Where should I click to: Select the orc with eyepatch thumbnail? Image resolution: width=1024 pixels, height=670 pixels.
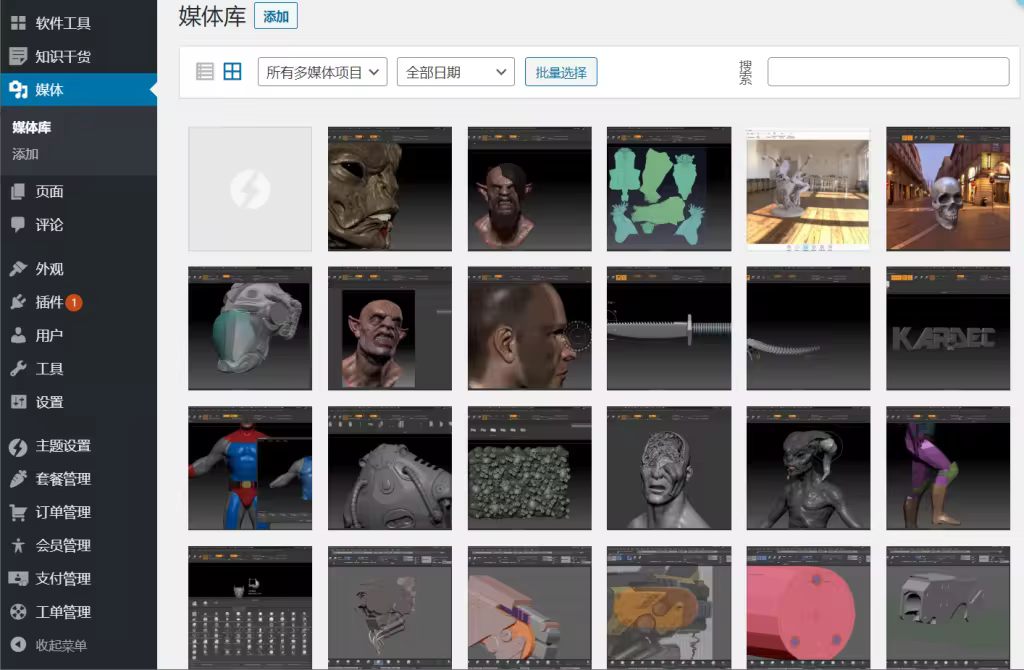(x=530, y=189)
